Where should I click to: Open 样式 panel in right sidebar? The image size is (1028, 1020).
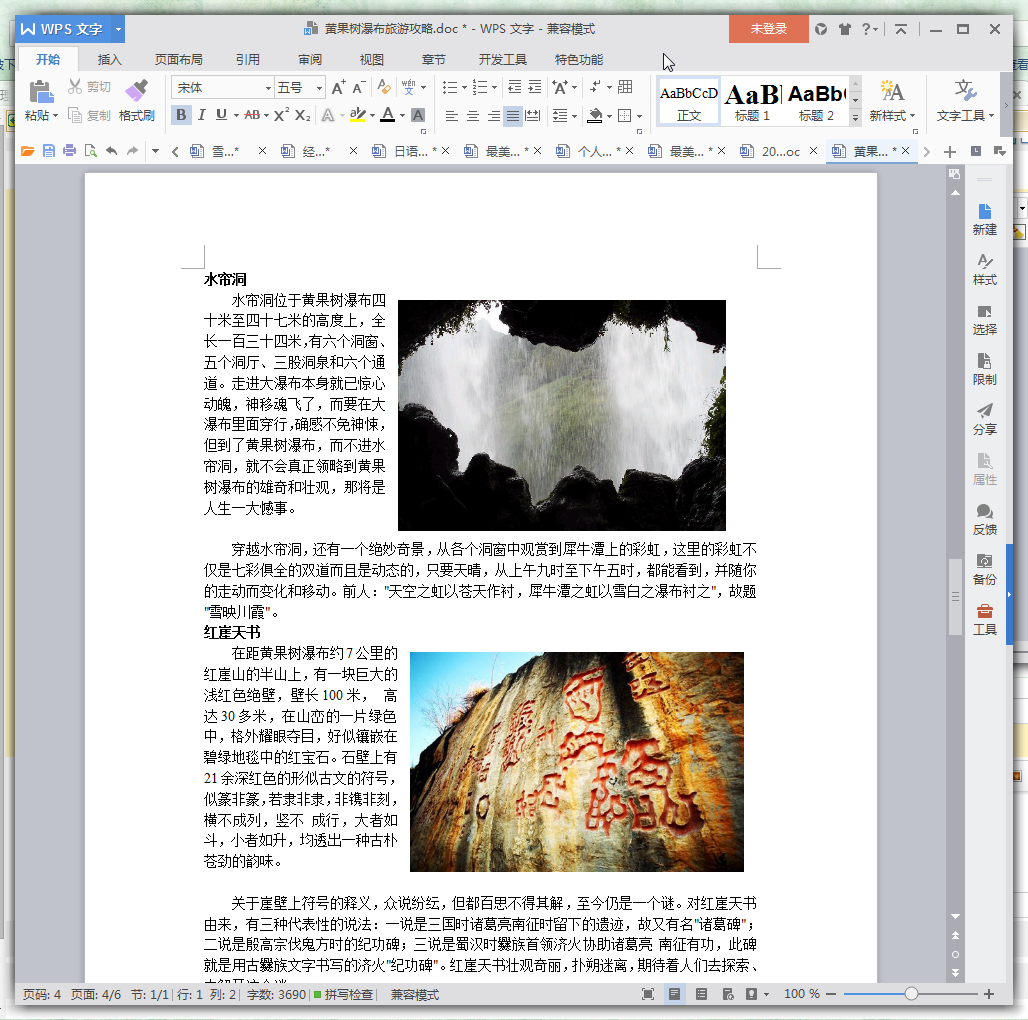984,269
